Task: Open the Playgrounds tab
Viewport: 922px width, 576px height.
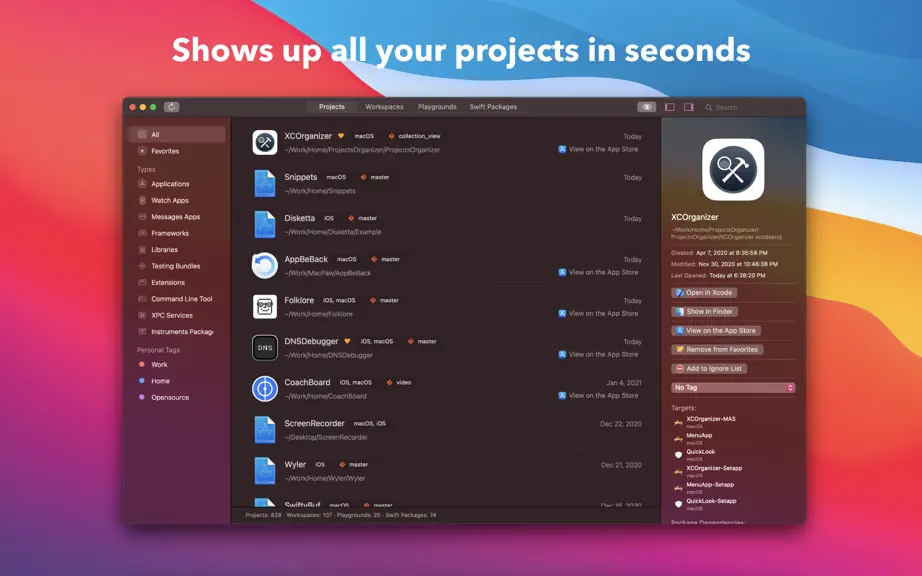Action: point(437,107)
